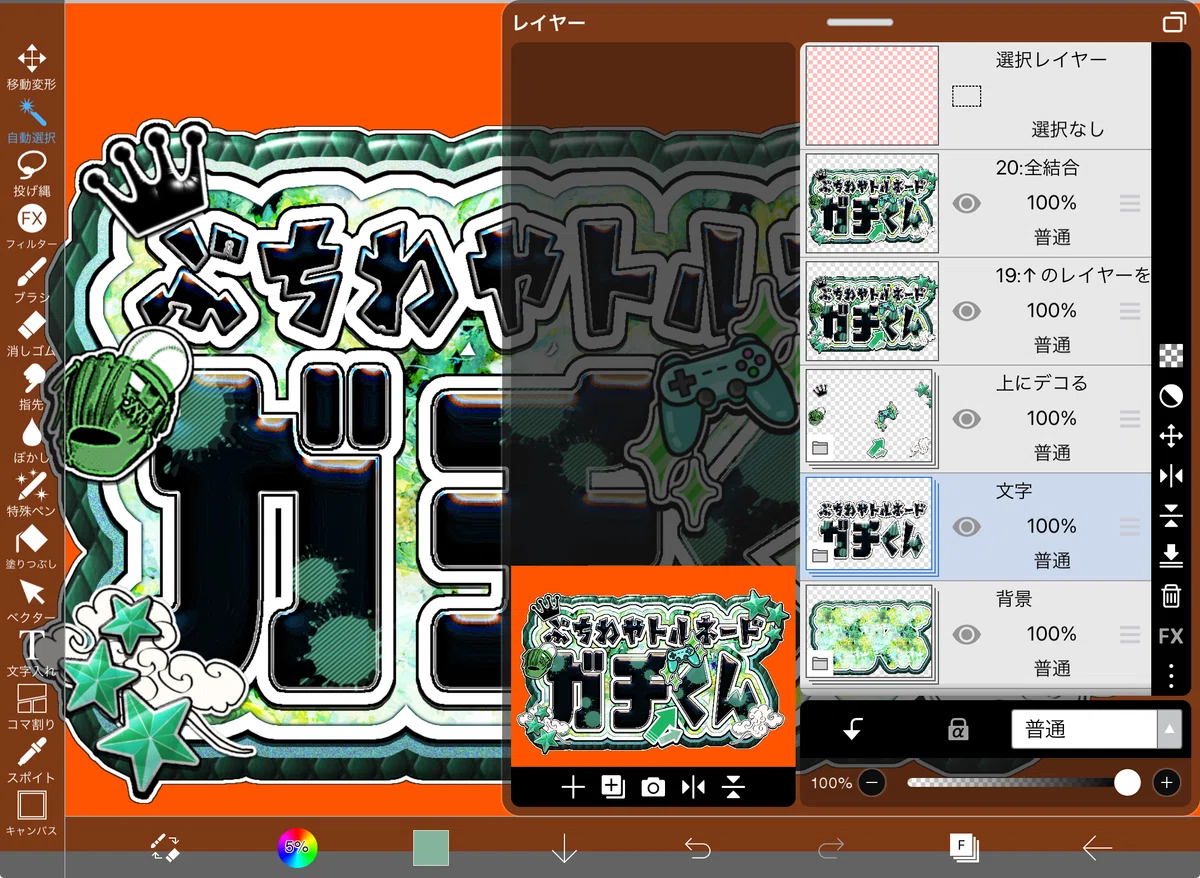Viewport: 1200px width, 878px height.
Task: Tap the brush/eraser switch icon
Action: coord(165,848)
